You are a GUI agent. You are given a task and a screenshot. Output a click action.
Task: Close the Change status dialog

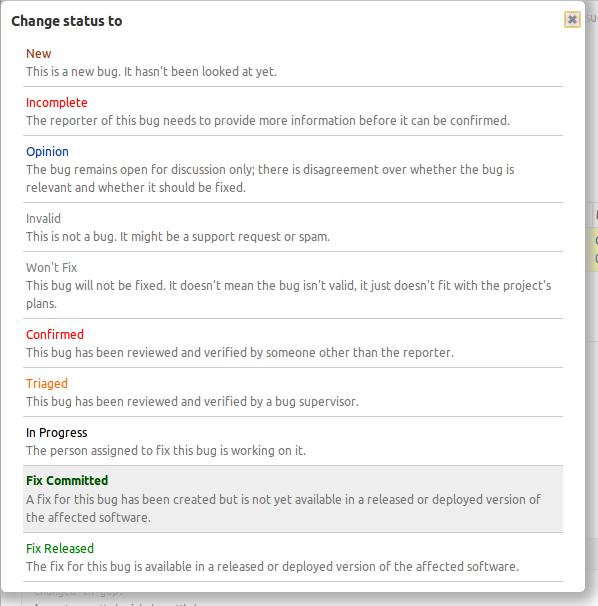coord(572,19)
